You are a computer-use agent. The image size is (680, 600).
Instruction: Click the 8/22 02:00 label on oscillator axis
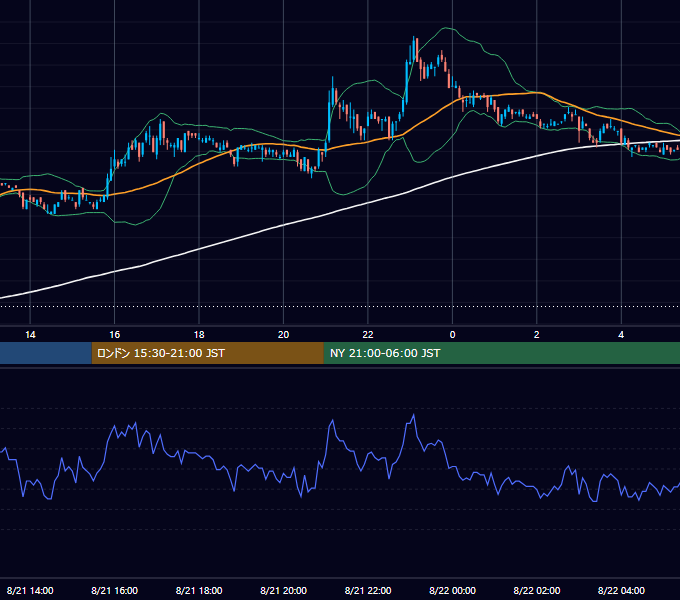coord(536,590)
